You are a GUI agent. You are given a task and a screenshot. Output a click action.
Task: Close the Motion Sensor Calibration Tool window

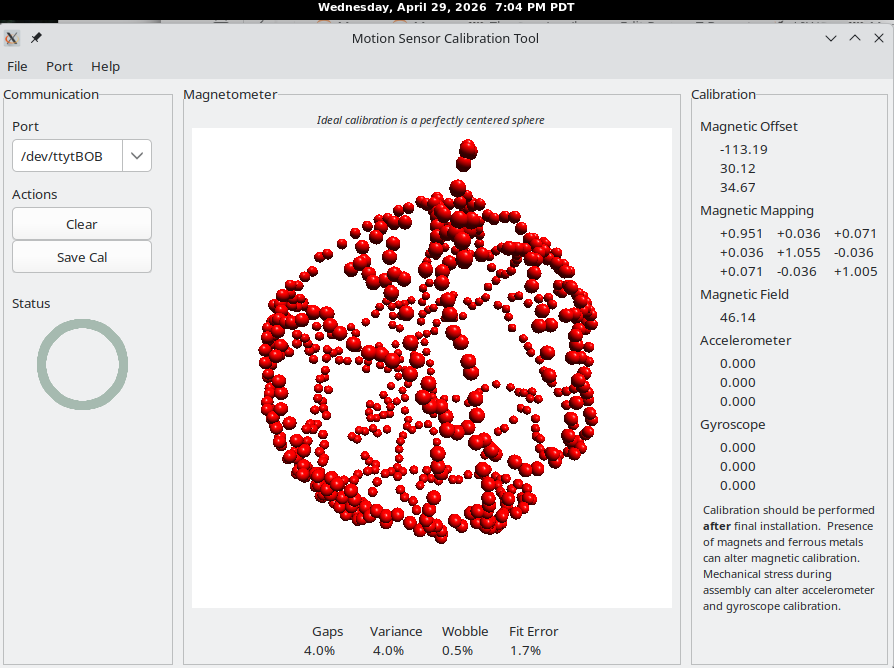pyautogui.click(x=879, y=38)
